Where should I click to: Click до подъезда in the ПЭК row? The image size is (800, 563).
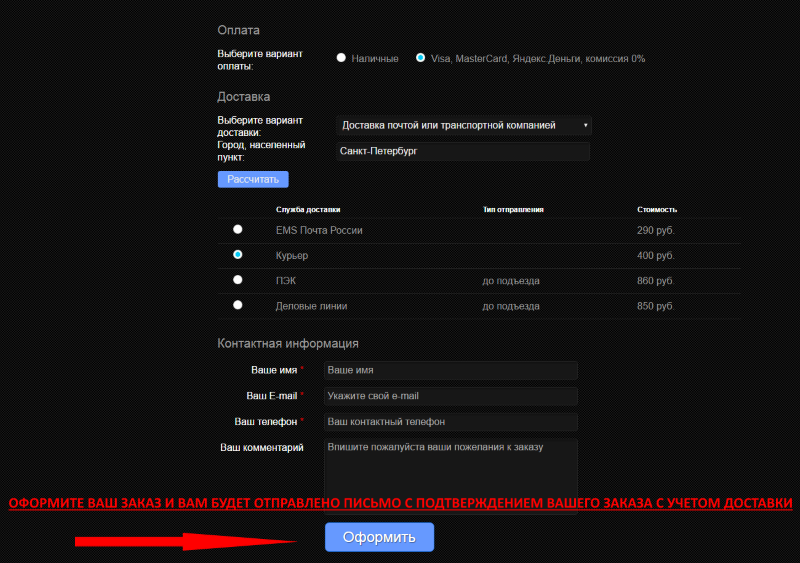click(511, 281)
